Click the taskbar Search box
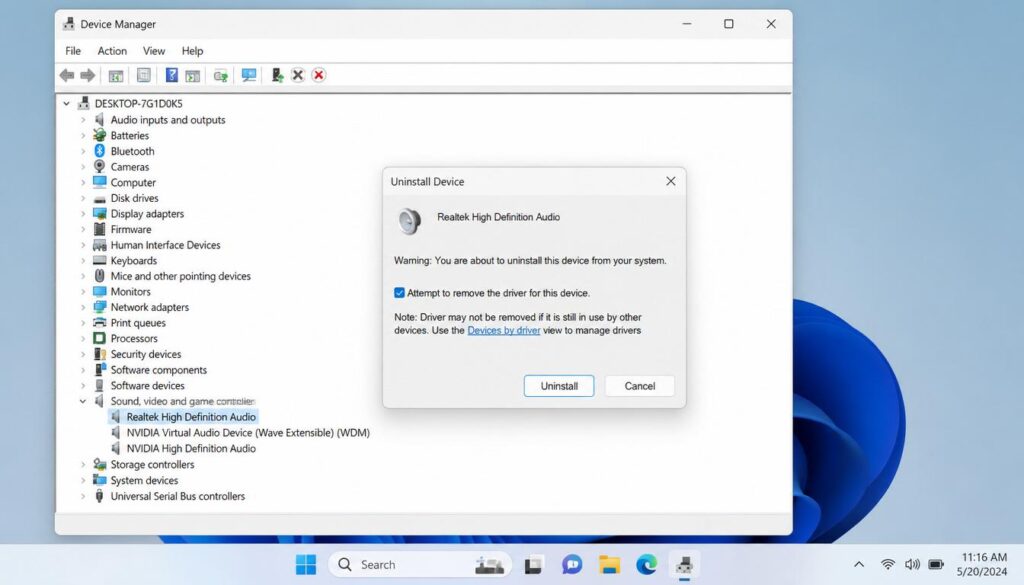Screen dimensions: 1024x585 coord(422,565)
